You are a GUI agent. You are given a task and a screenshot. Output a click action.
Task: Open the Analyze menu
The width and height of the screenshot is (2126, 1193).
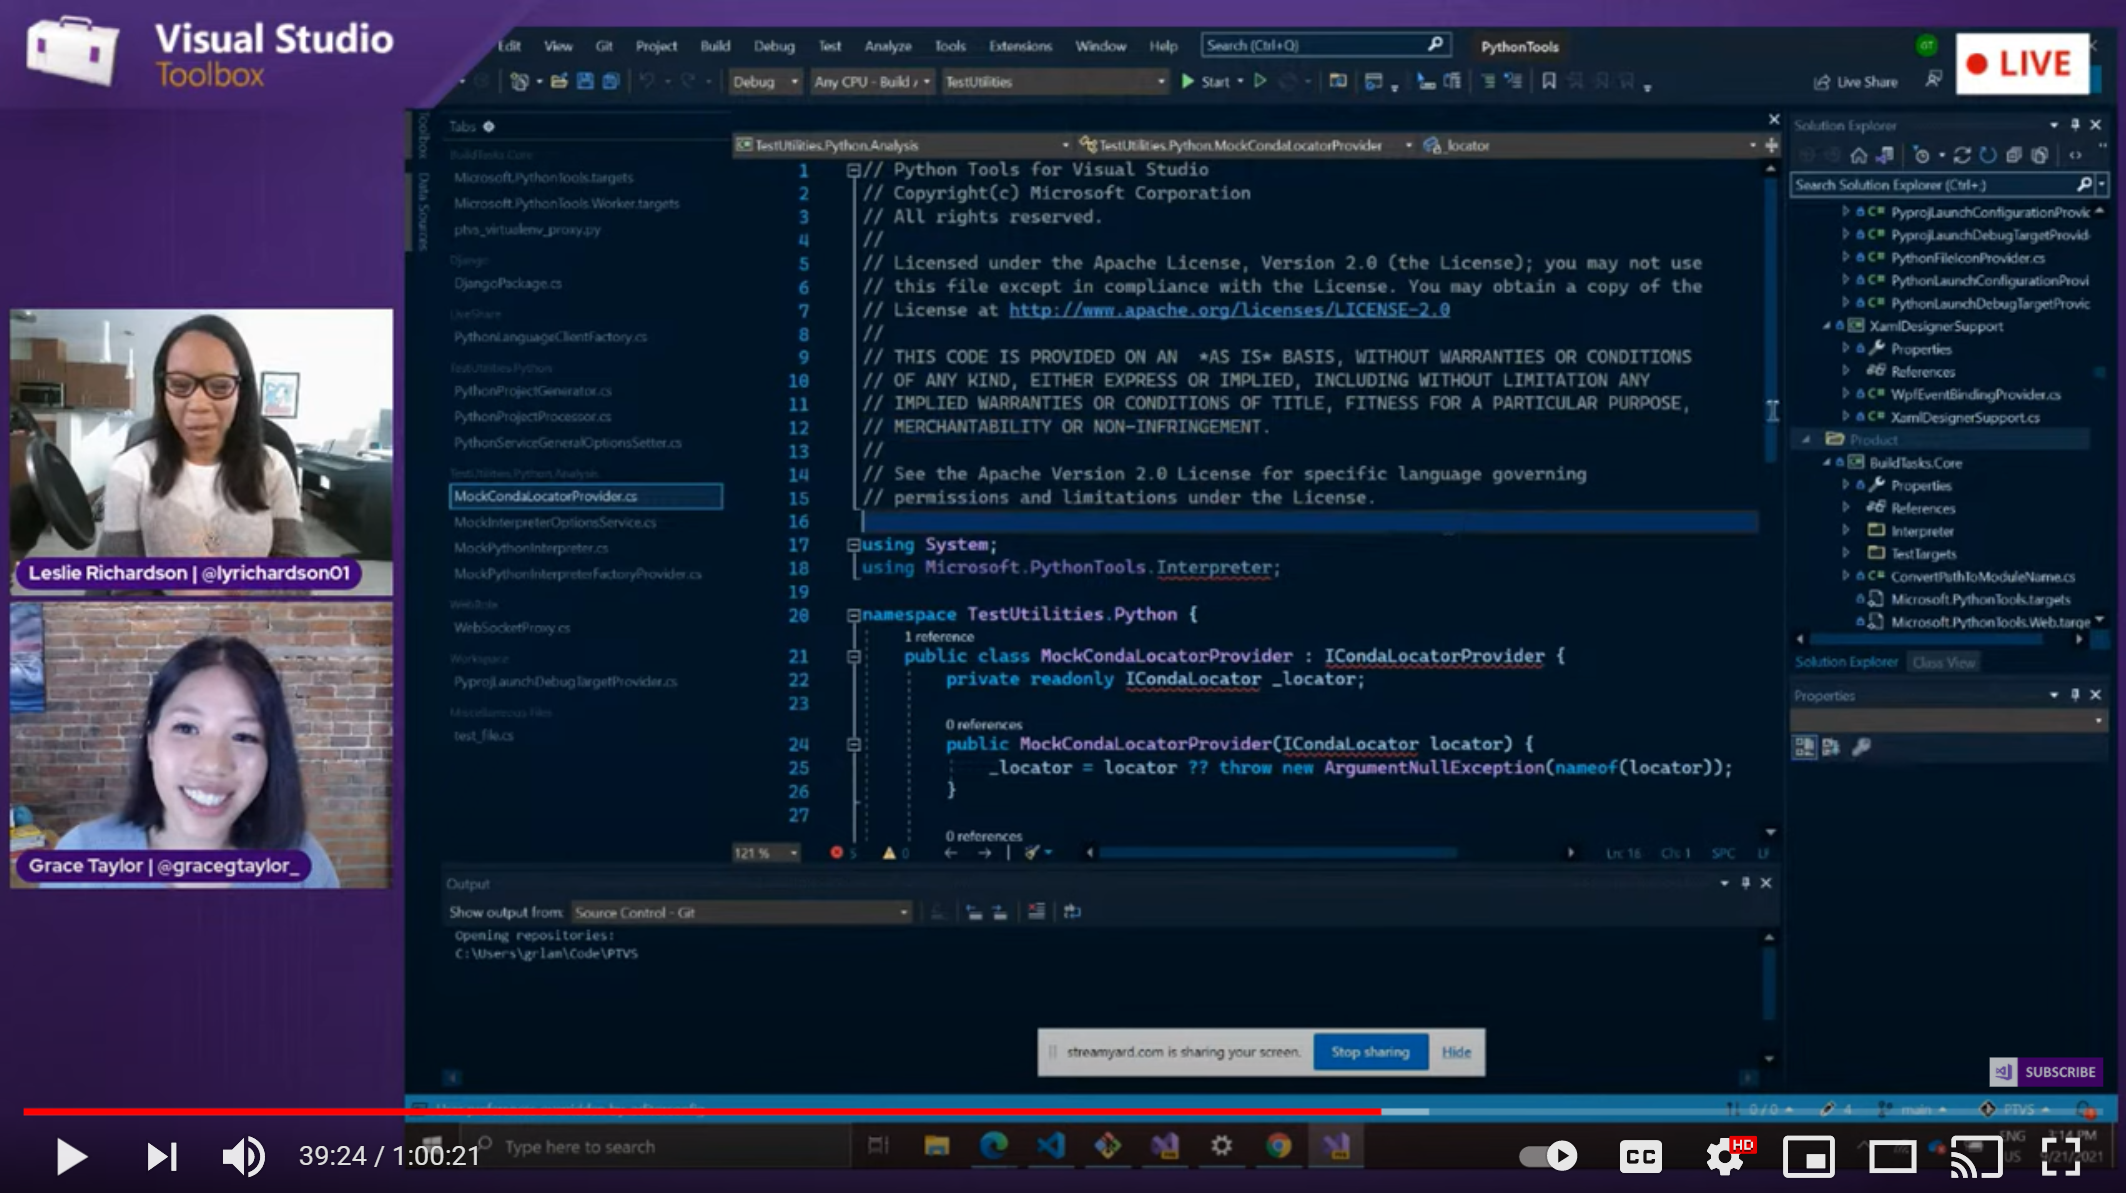point(888,46)
